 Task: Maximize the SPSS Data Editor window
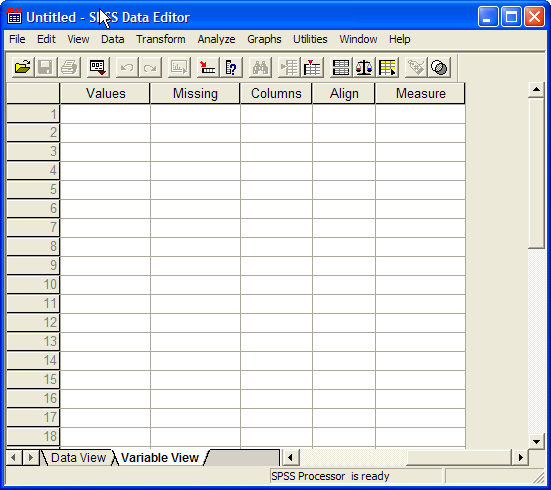coord(511,16)
